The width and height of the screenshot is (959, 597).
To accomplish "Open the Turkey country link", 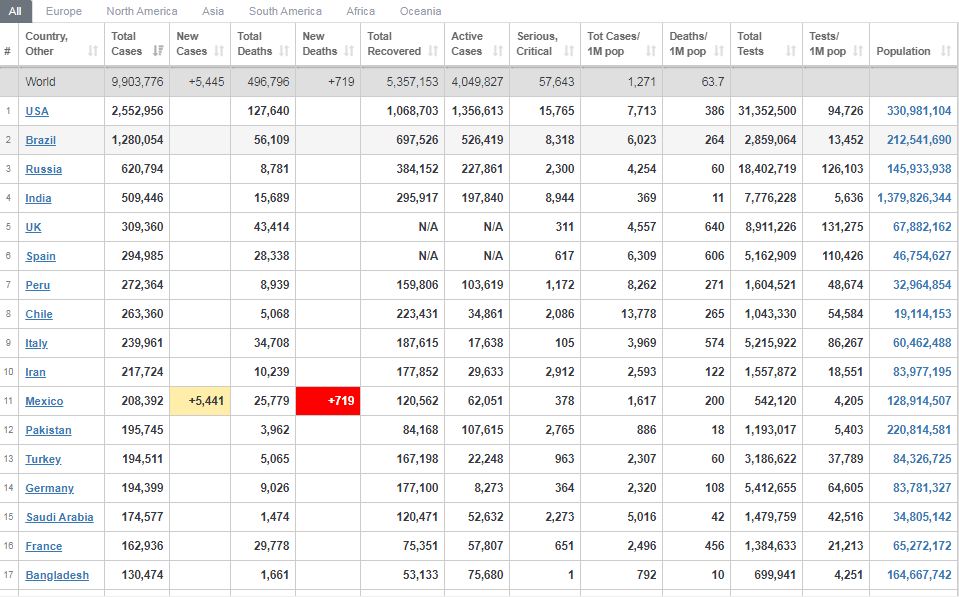I will [43, 459].
